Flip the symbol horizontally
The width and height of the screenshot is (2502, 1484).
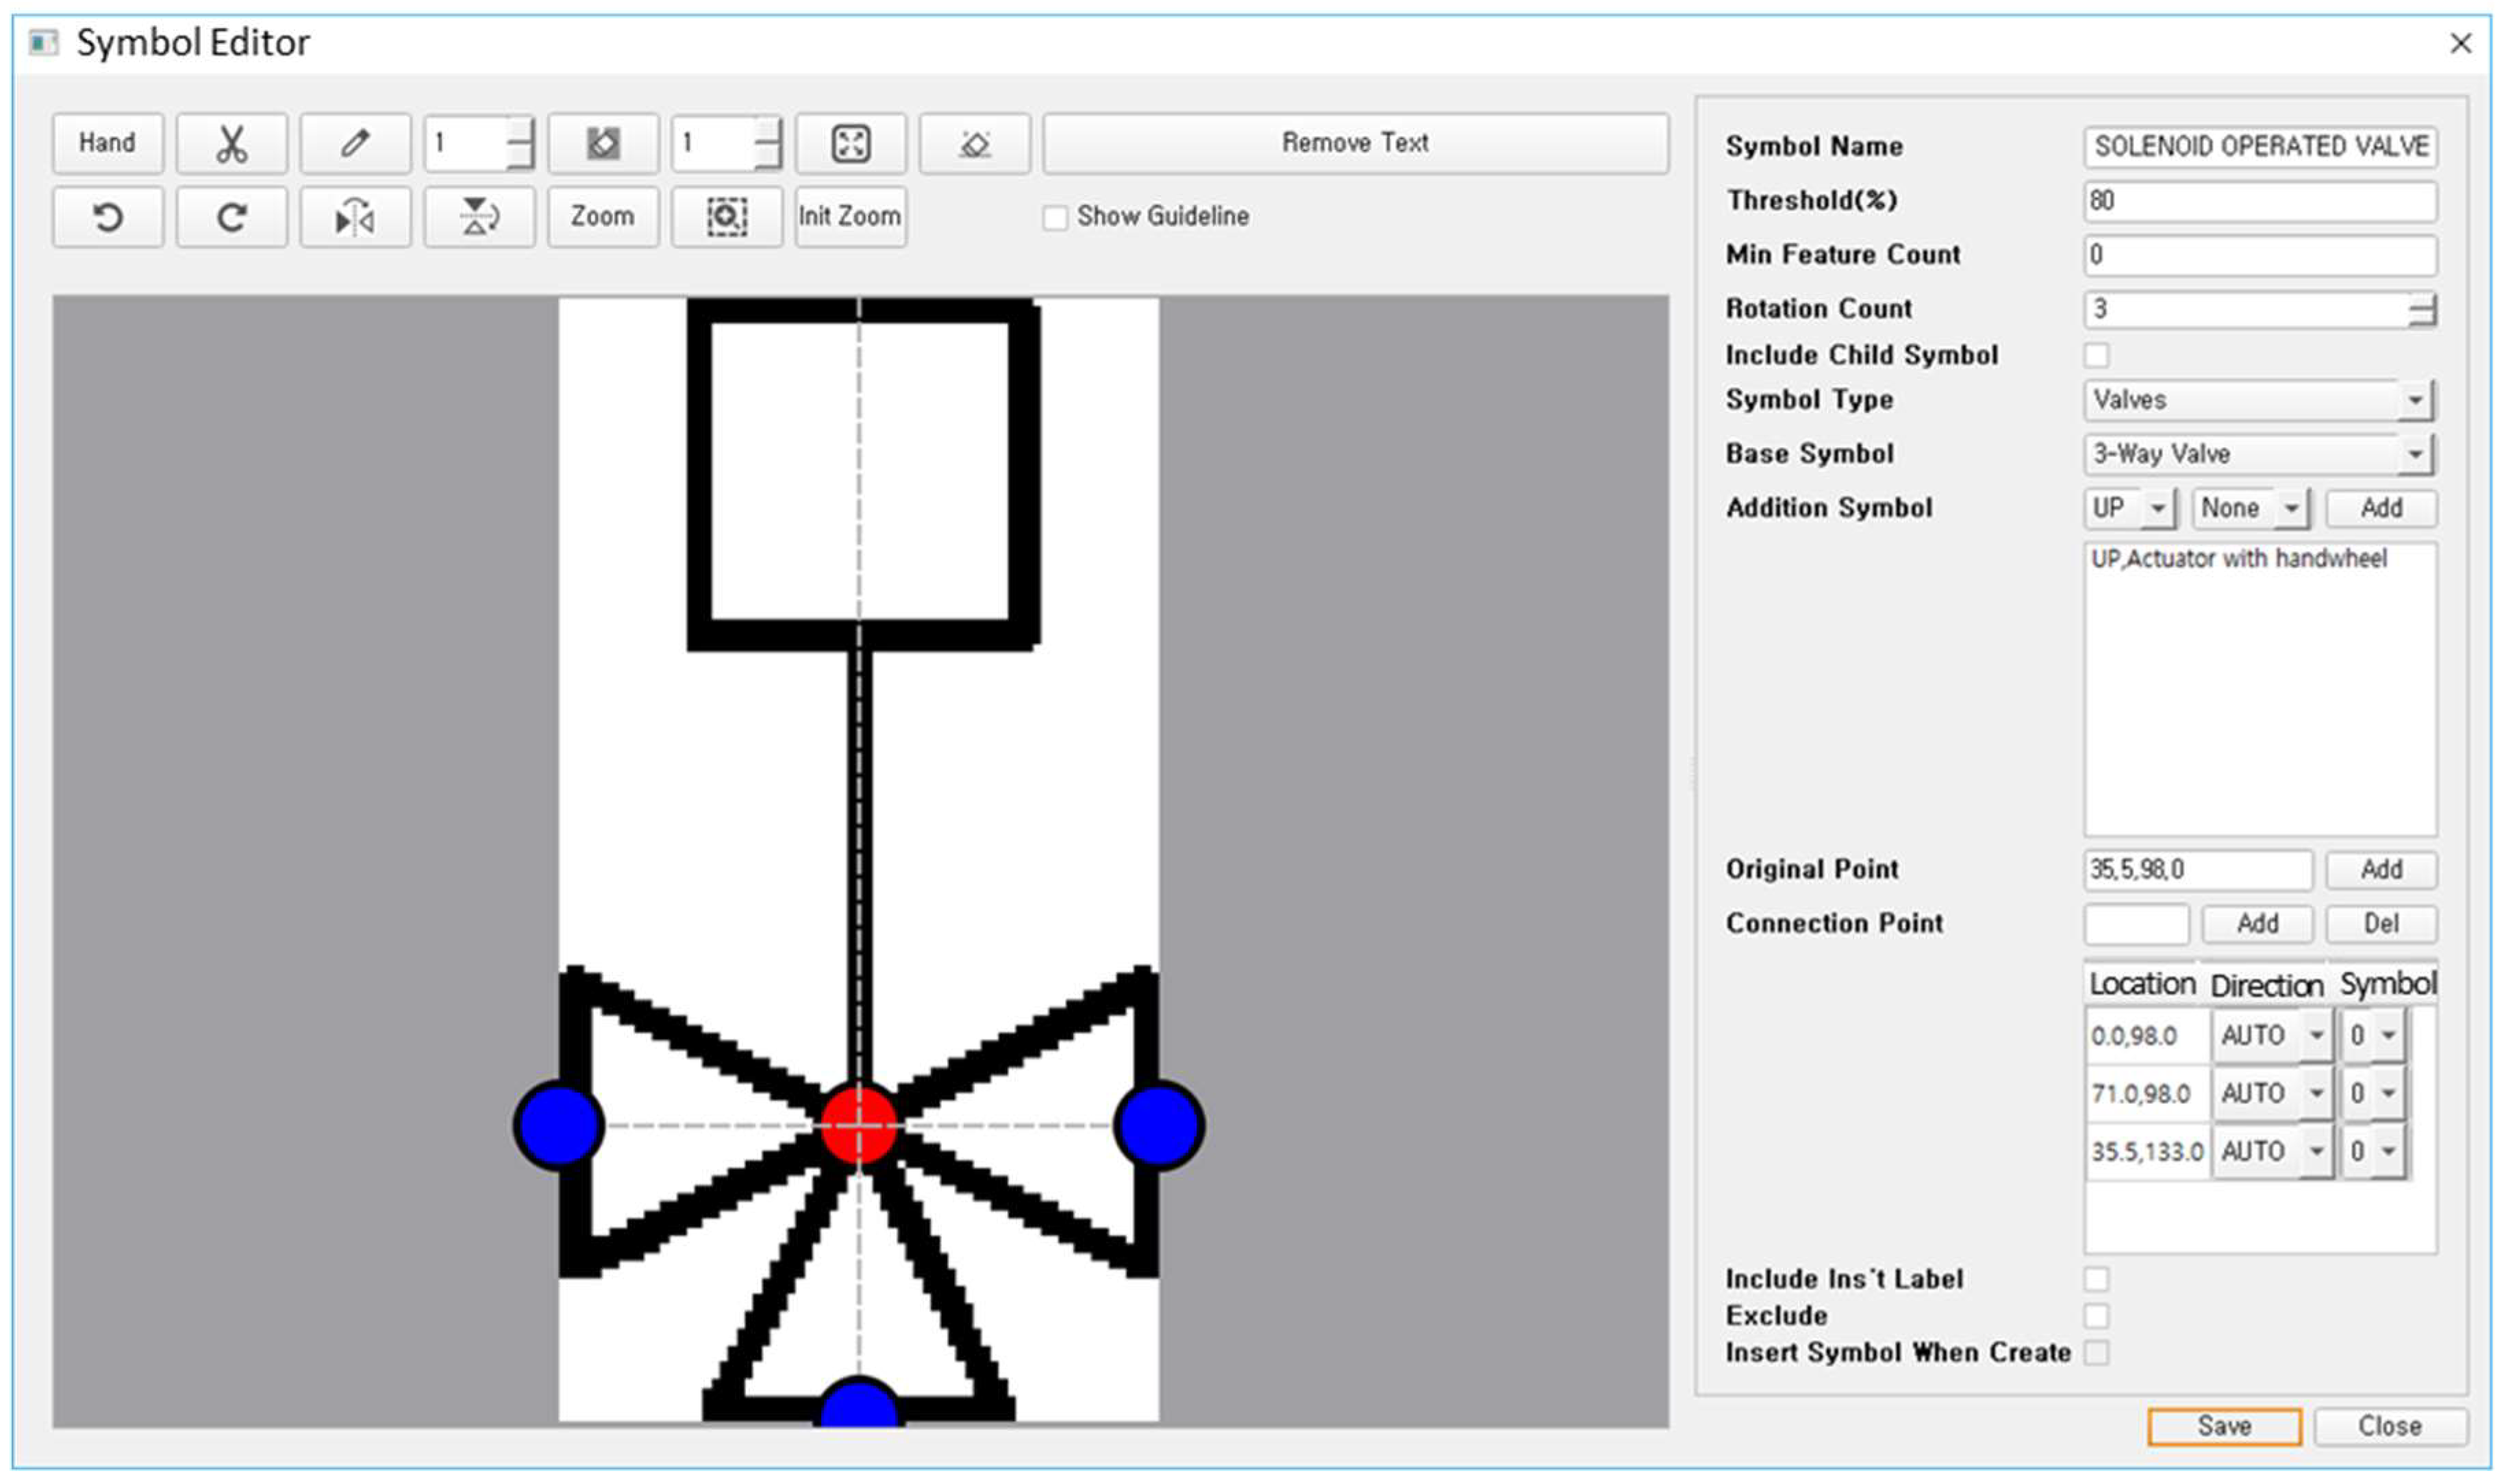355,217
